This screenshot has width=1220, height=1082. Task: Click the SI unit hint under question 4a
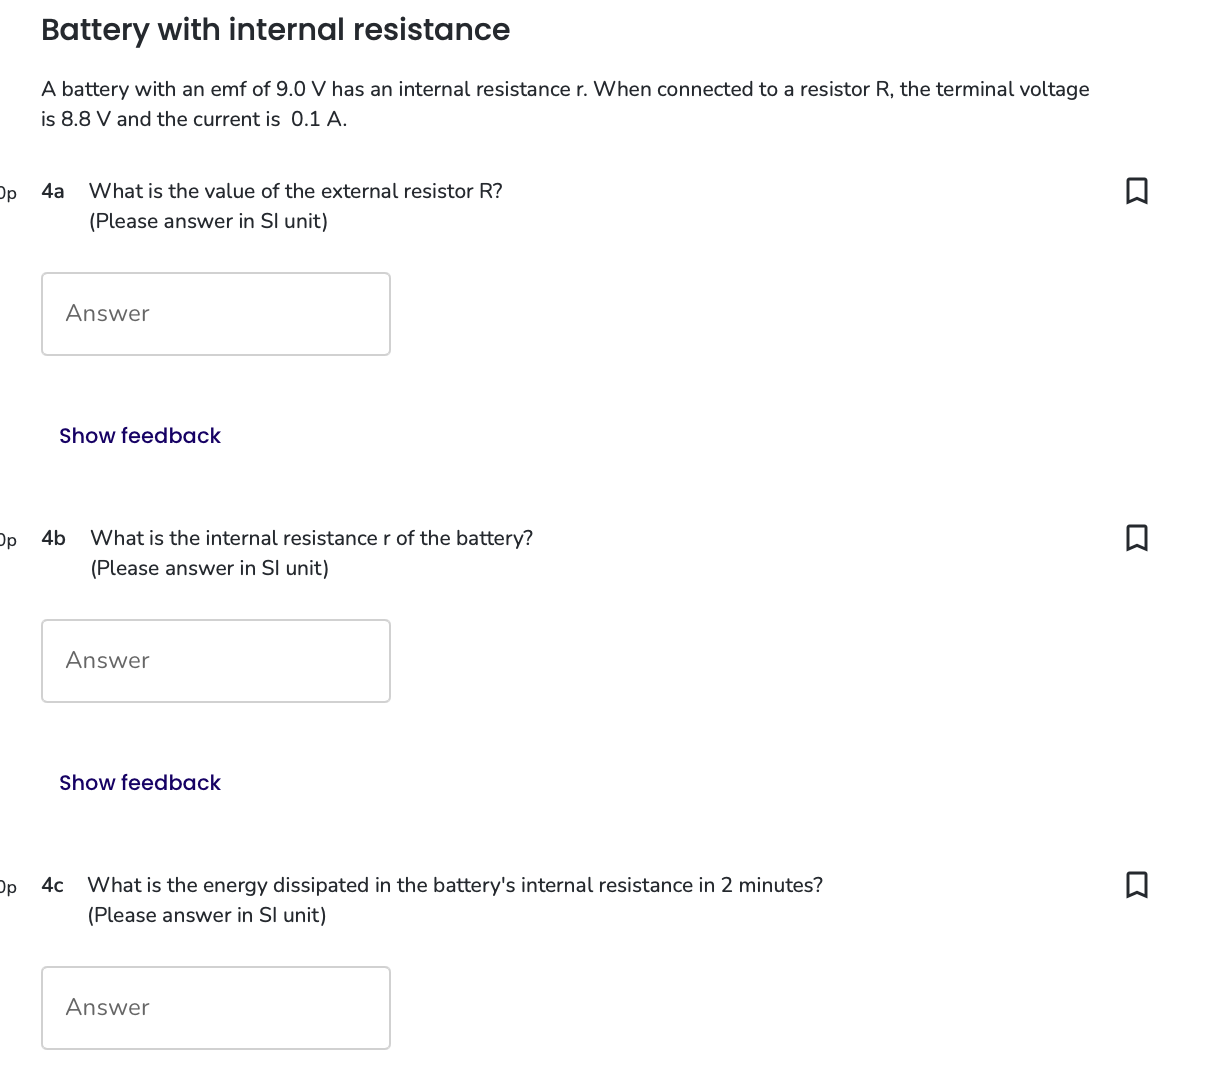point(208,221)
